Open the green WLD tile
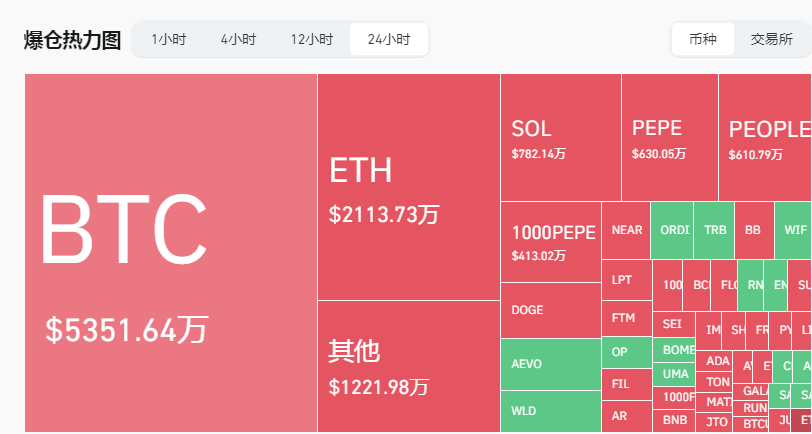 coord(551,411)
